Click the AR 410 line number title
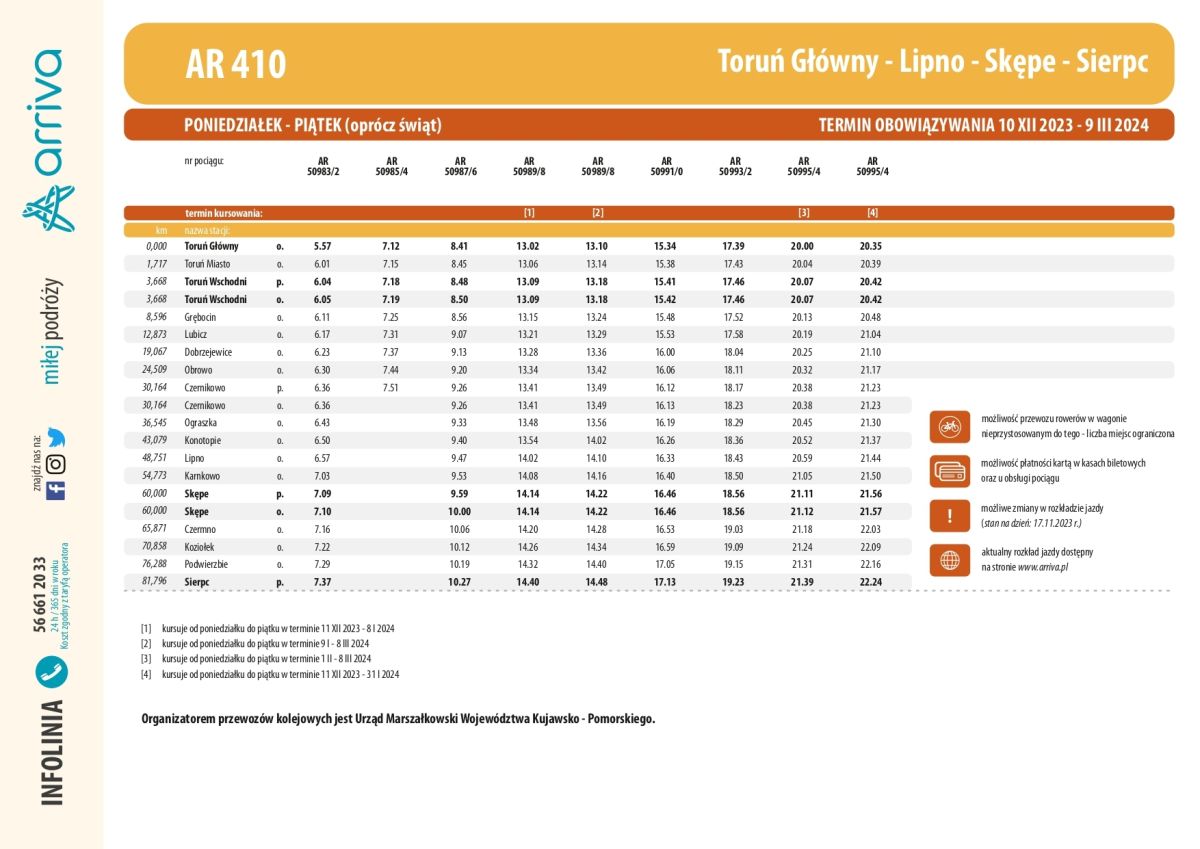Image resolution: width=1200 pixels, height=849 pixels. click(236, 65)
